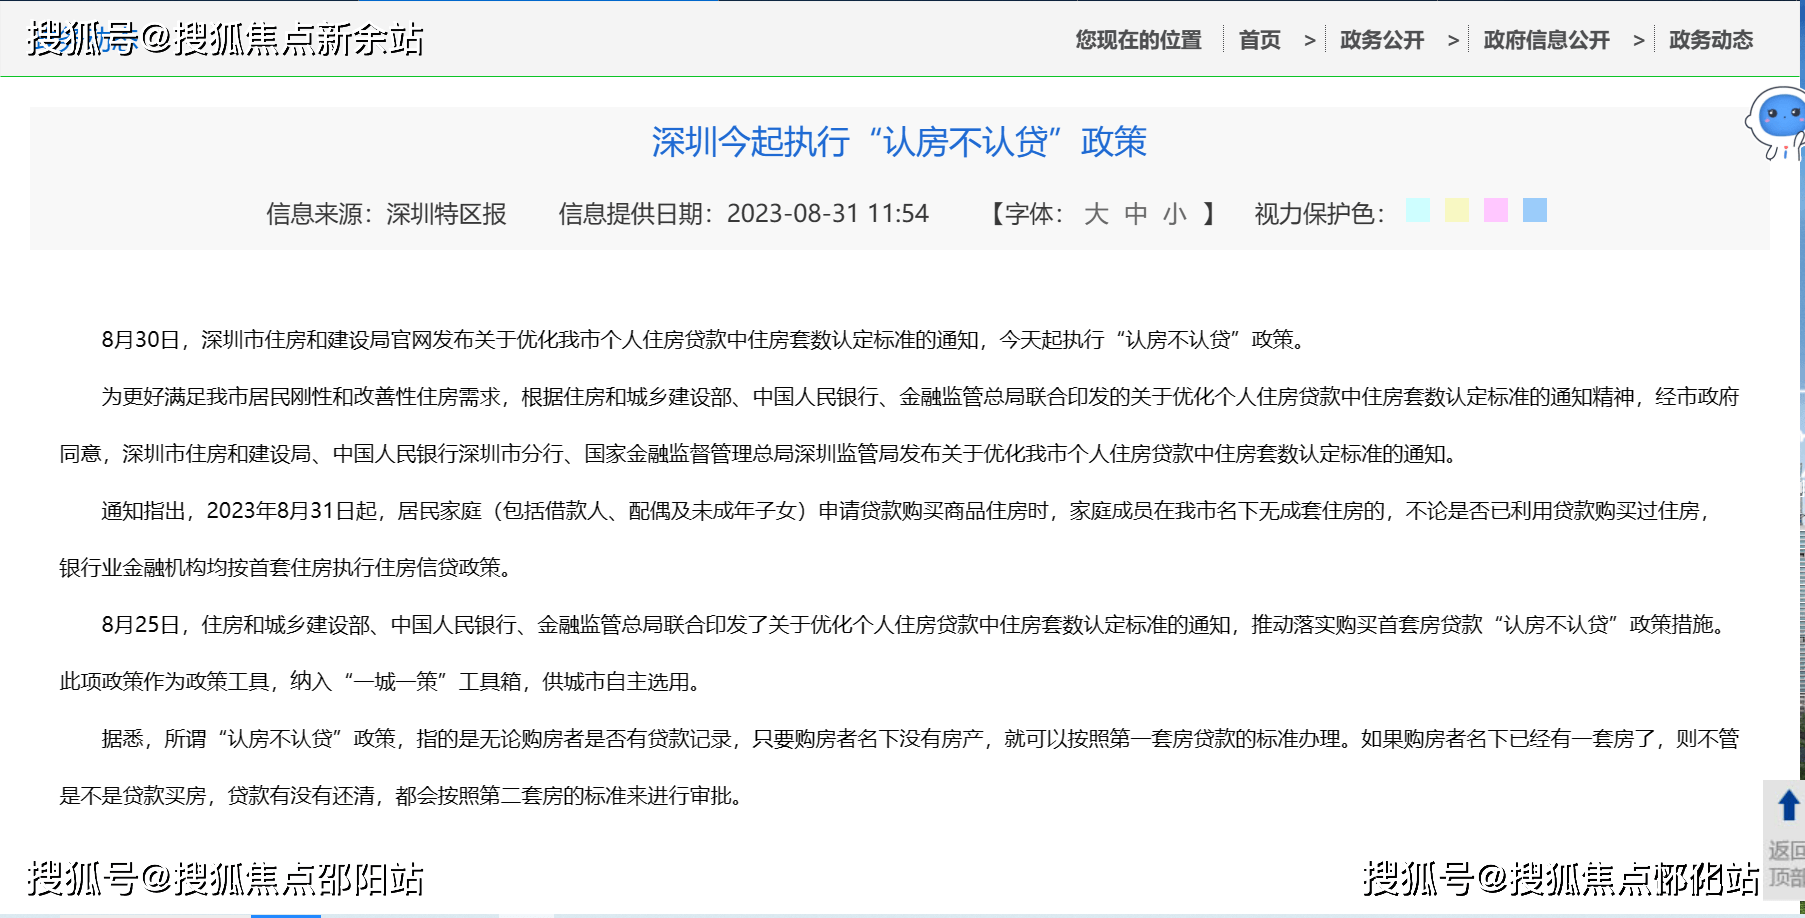Select the pale yellow eye-protection color
This screenshot has height=918, width=1805.
coord(1457,210)
